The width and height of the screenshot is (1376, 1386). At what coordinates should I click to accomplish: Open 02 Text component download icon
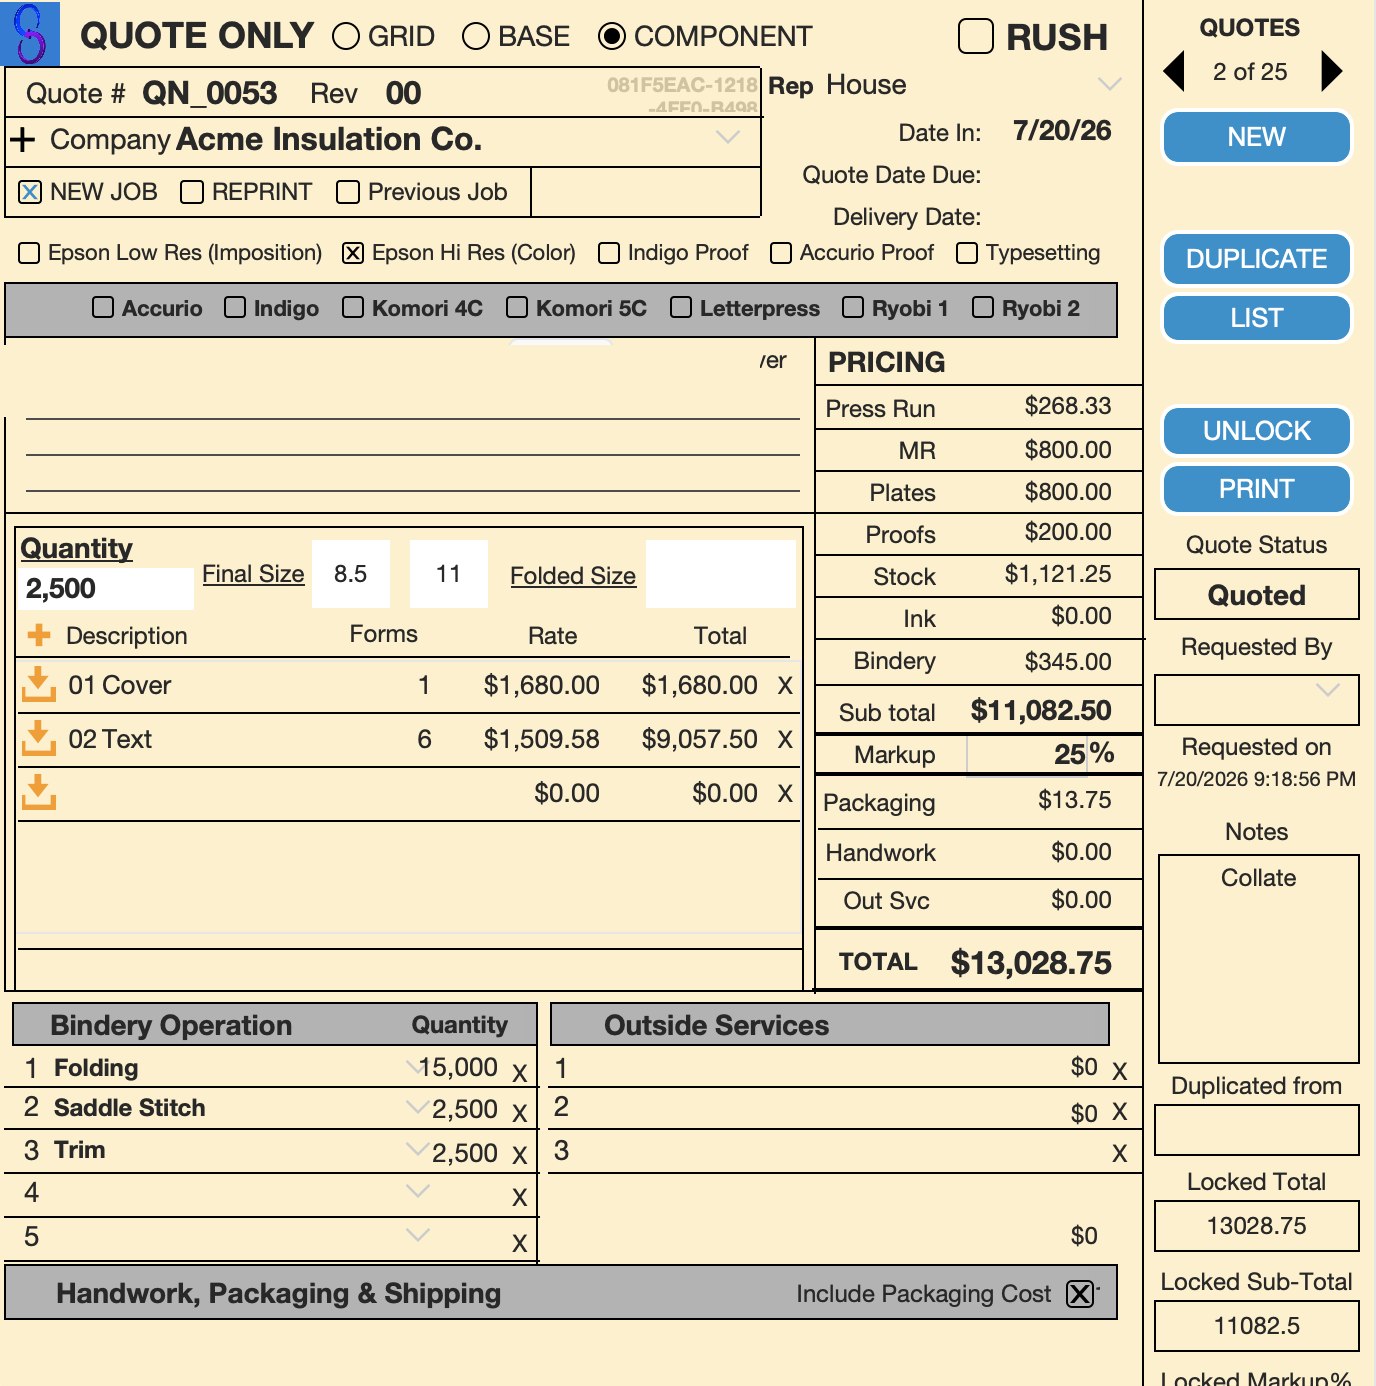pos(39,739)
